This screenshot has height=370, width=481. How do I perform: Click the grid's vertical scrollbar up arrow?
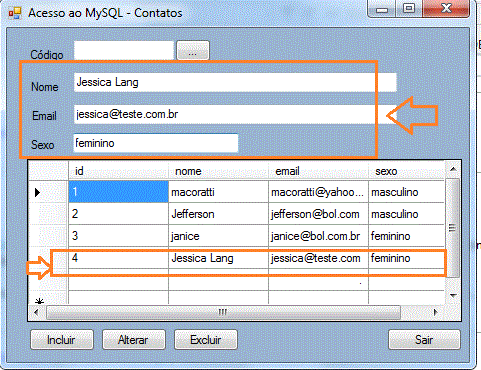point(453,169)
